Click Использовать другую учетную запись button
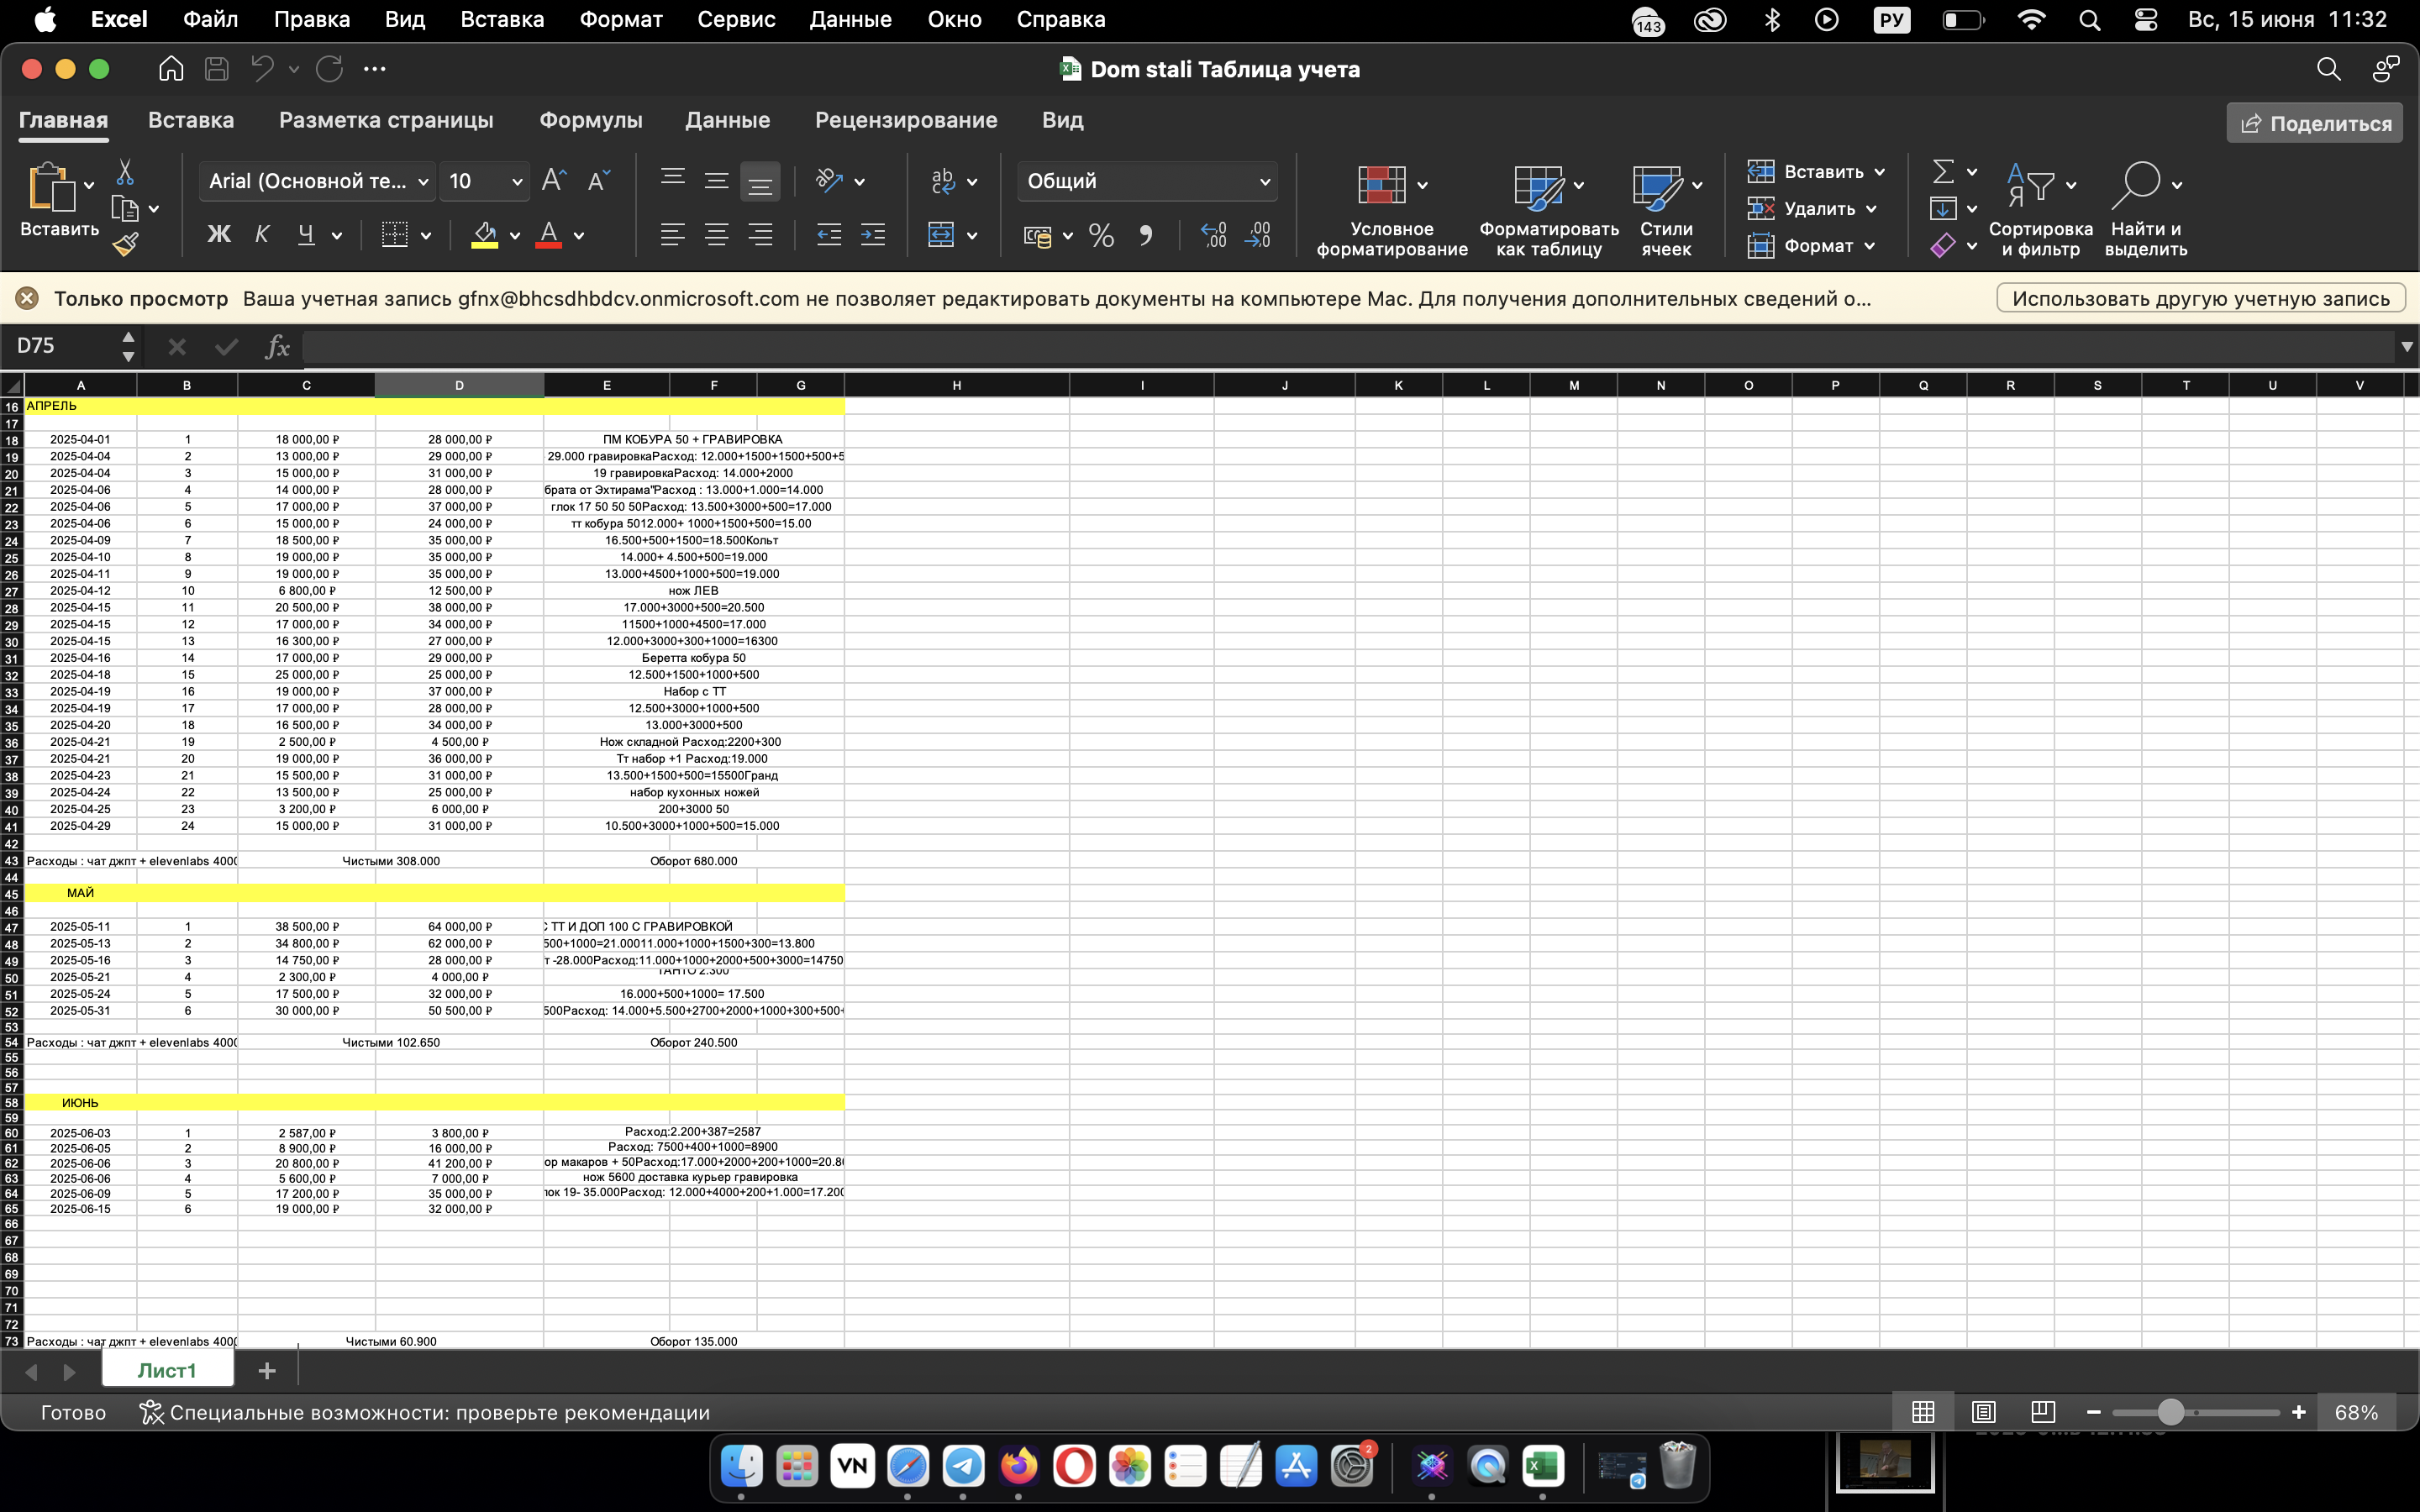The height and width of the screenshot is (1512, 2420). 2200,299
